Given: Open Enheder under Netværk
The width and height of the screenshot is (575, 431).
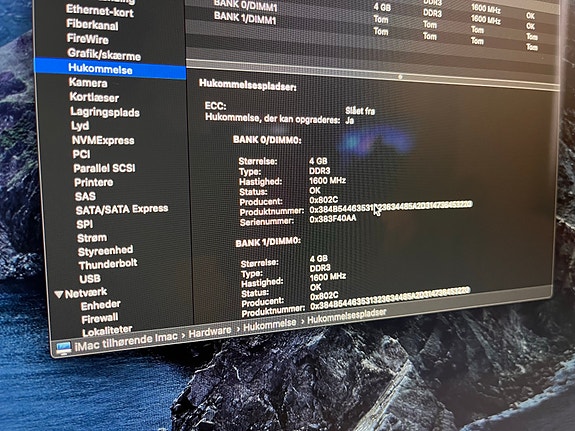Looking at the screenshot, I should (100, 305).
